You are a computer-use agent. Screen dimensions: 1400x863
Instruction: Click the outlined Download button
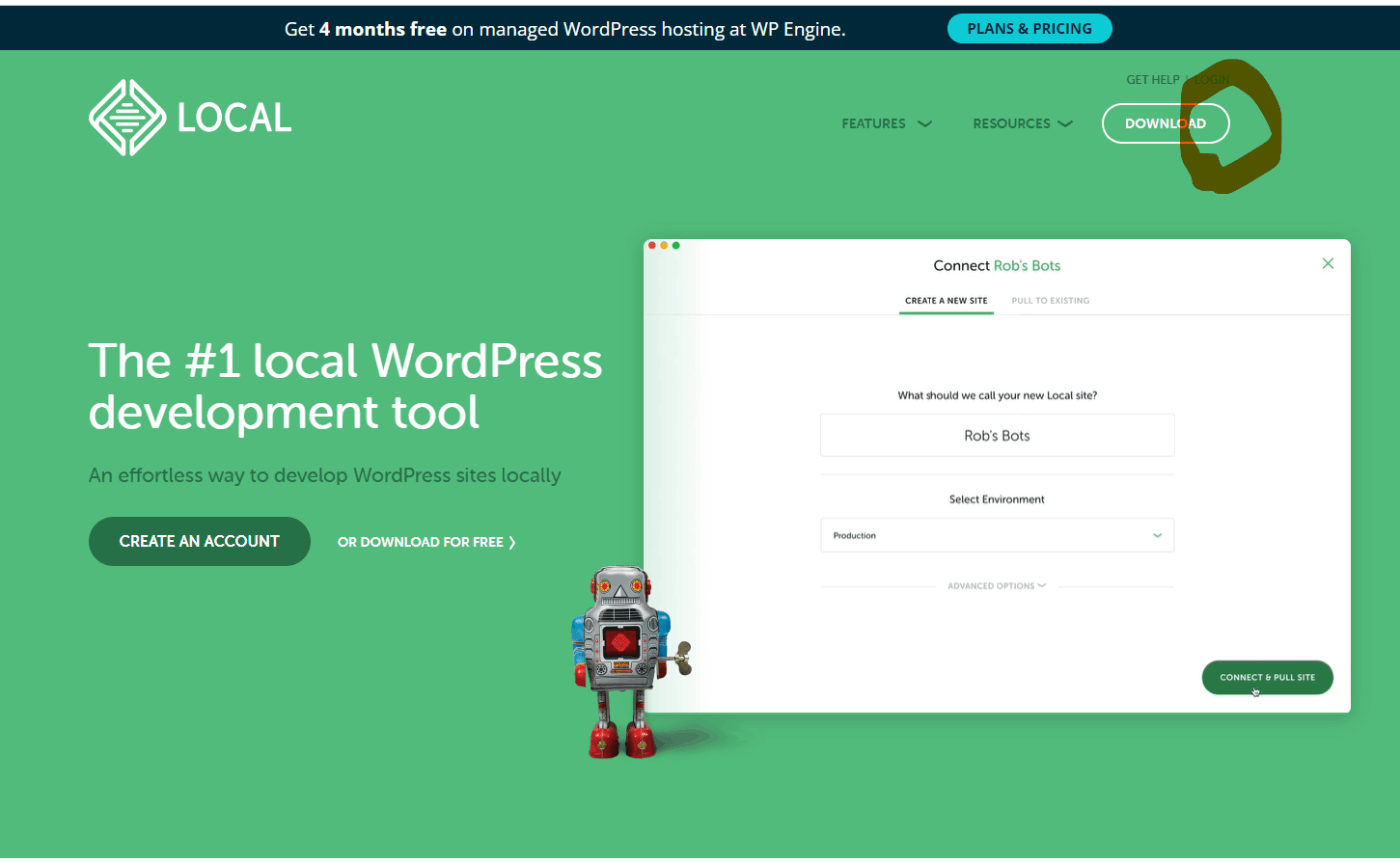1165,124
